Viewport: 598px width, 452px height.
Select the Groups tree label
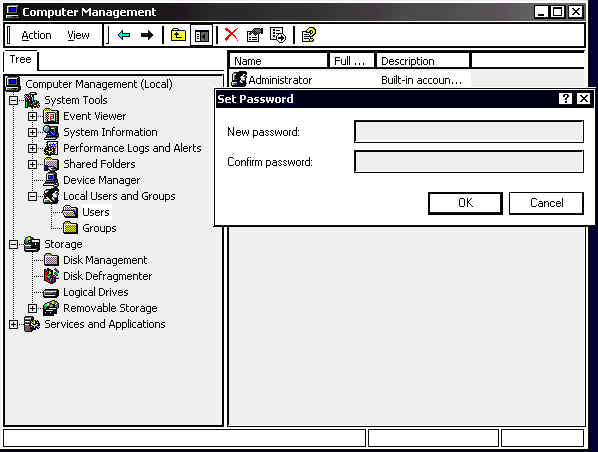(x=99, y=228)
